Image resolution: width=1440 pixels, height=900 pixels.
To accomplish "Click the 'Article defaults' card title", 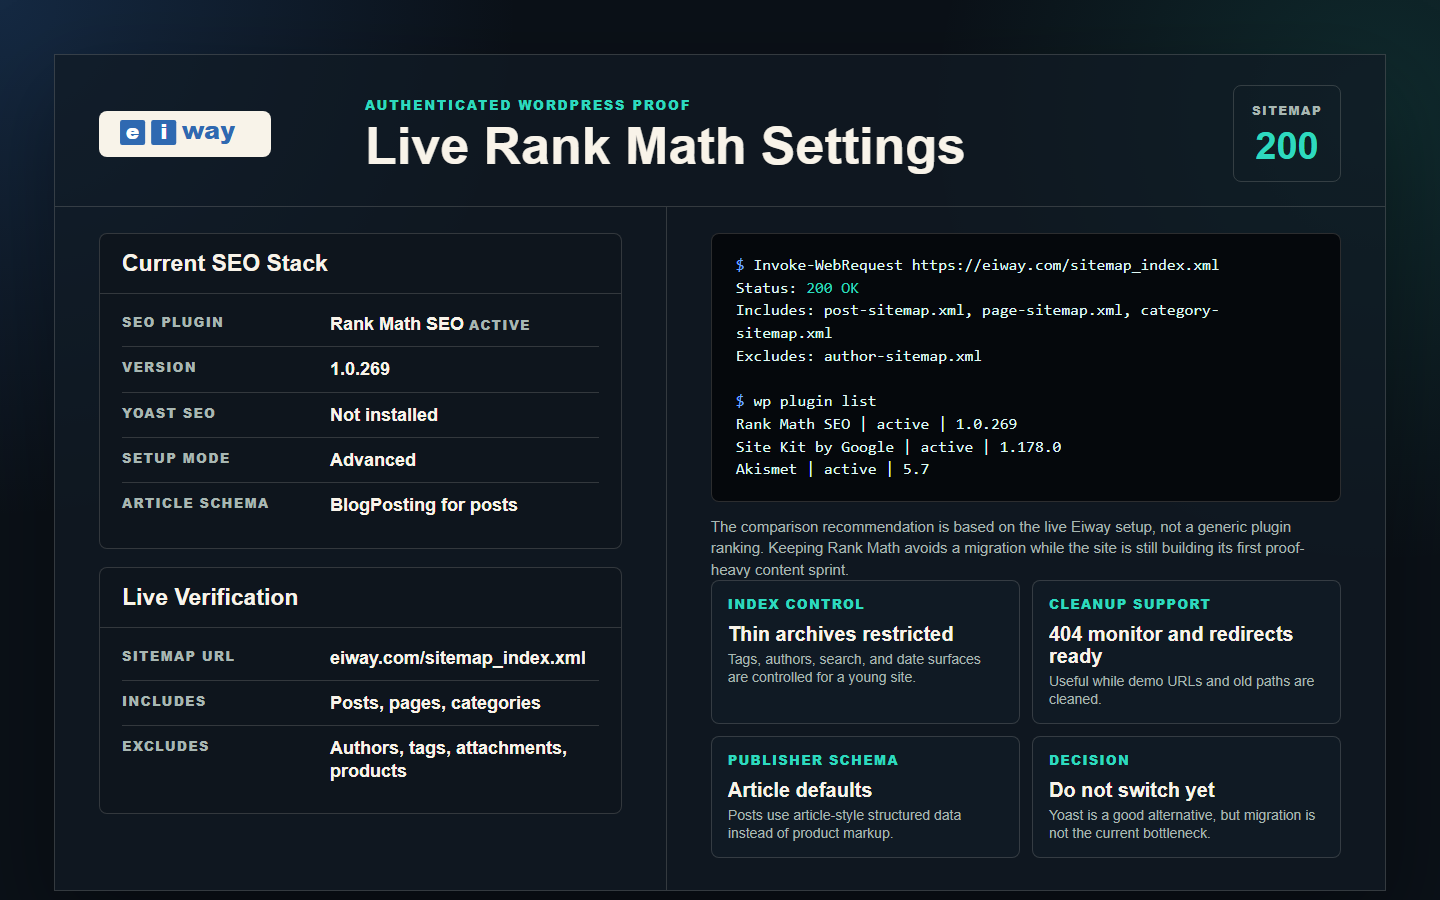I will [800, 790].
